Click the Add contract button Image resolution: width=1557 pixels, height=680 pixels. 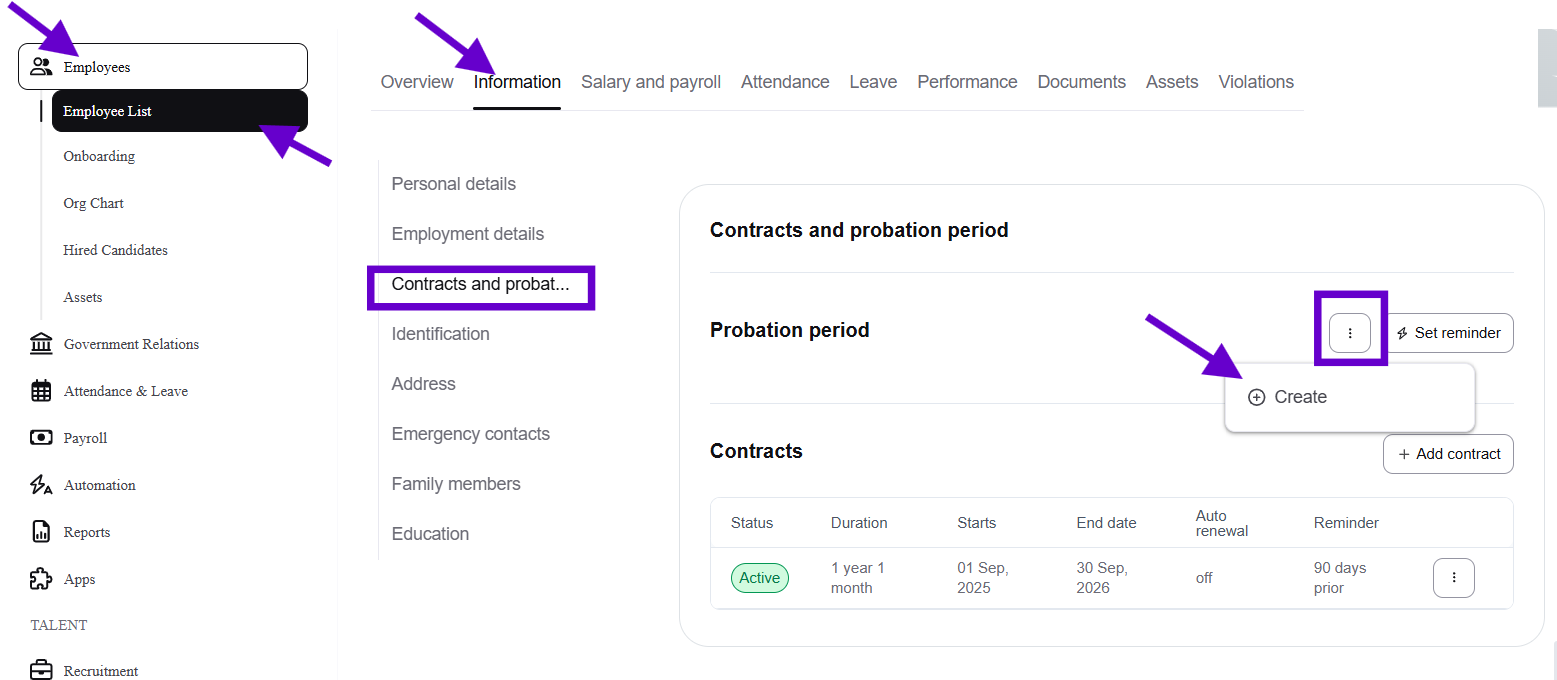(x=1448, y=454)
